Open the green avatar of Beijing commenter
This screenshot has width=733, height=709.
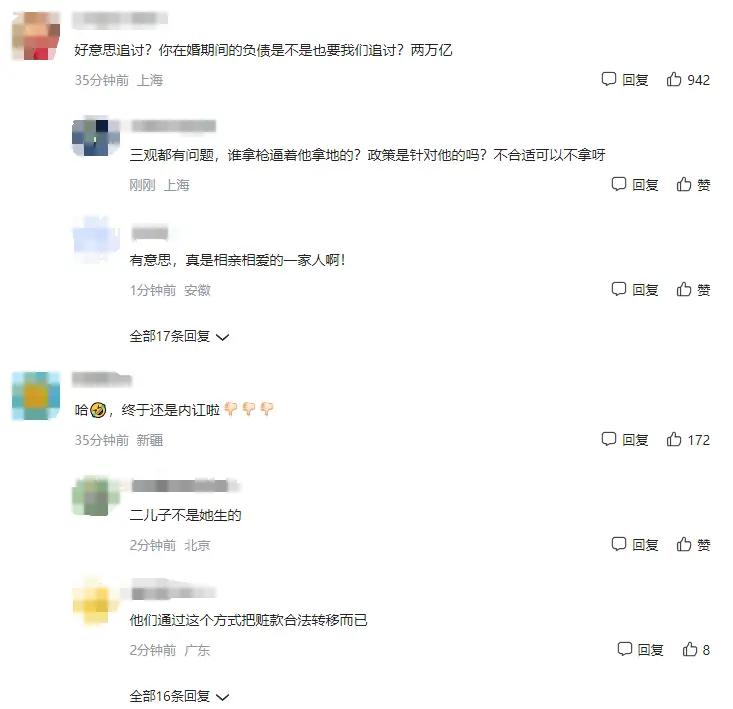[96, 495]
